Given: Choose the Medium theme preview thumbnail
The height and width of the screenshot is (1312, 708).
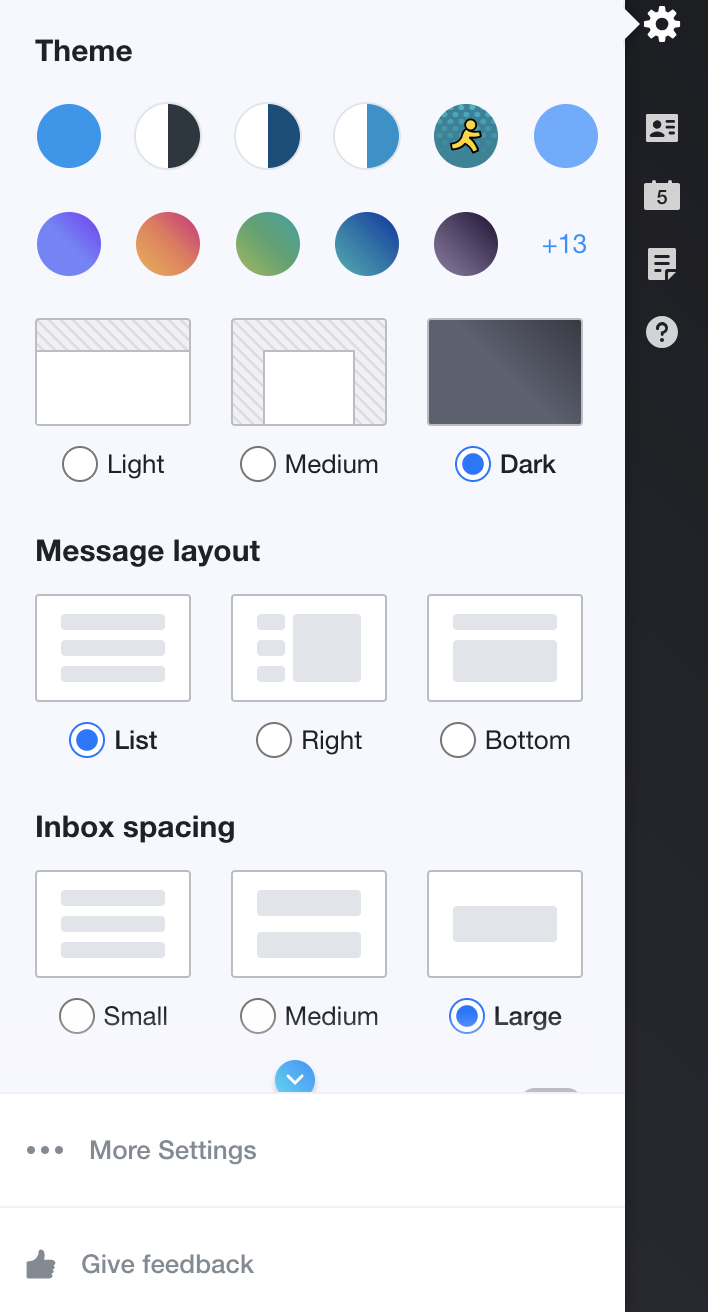Looking at the screenshot, I should pos(309,372).
